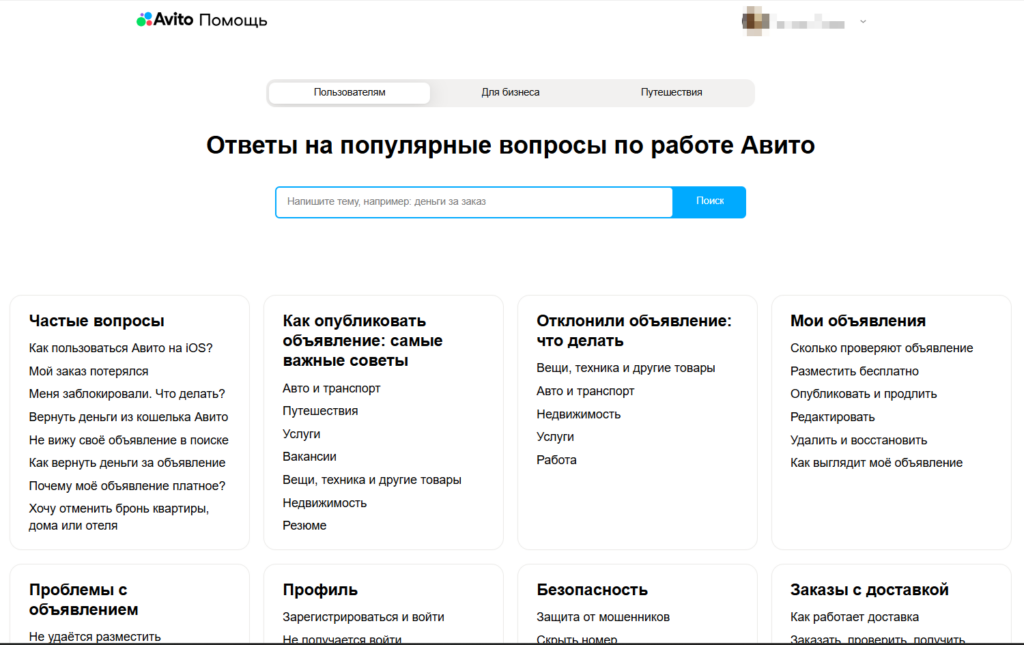This screenshot has width=1024, height=645.
Task: Open Мой заказ потерялся
Action: [x=88, y=371]
